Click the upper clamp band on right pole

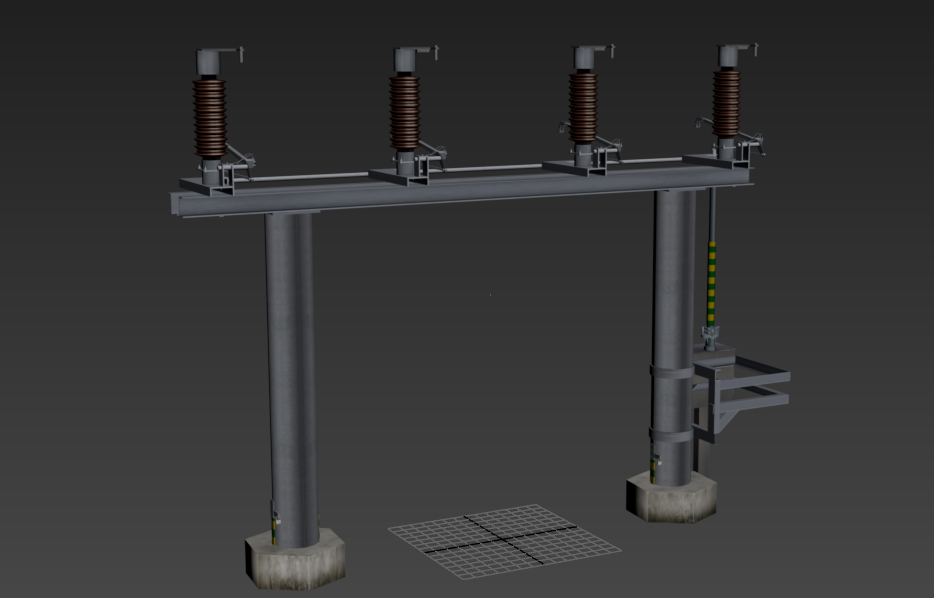(671, 372)
